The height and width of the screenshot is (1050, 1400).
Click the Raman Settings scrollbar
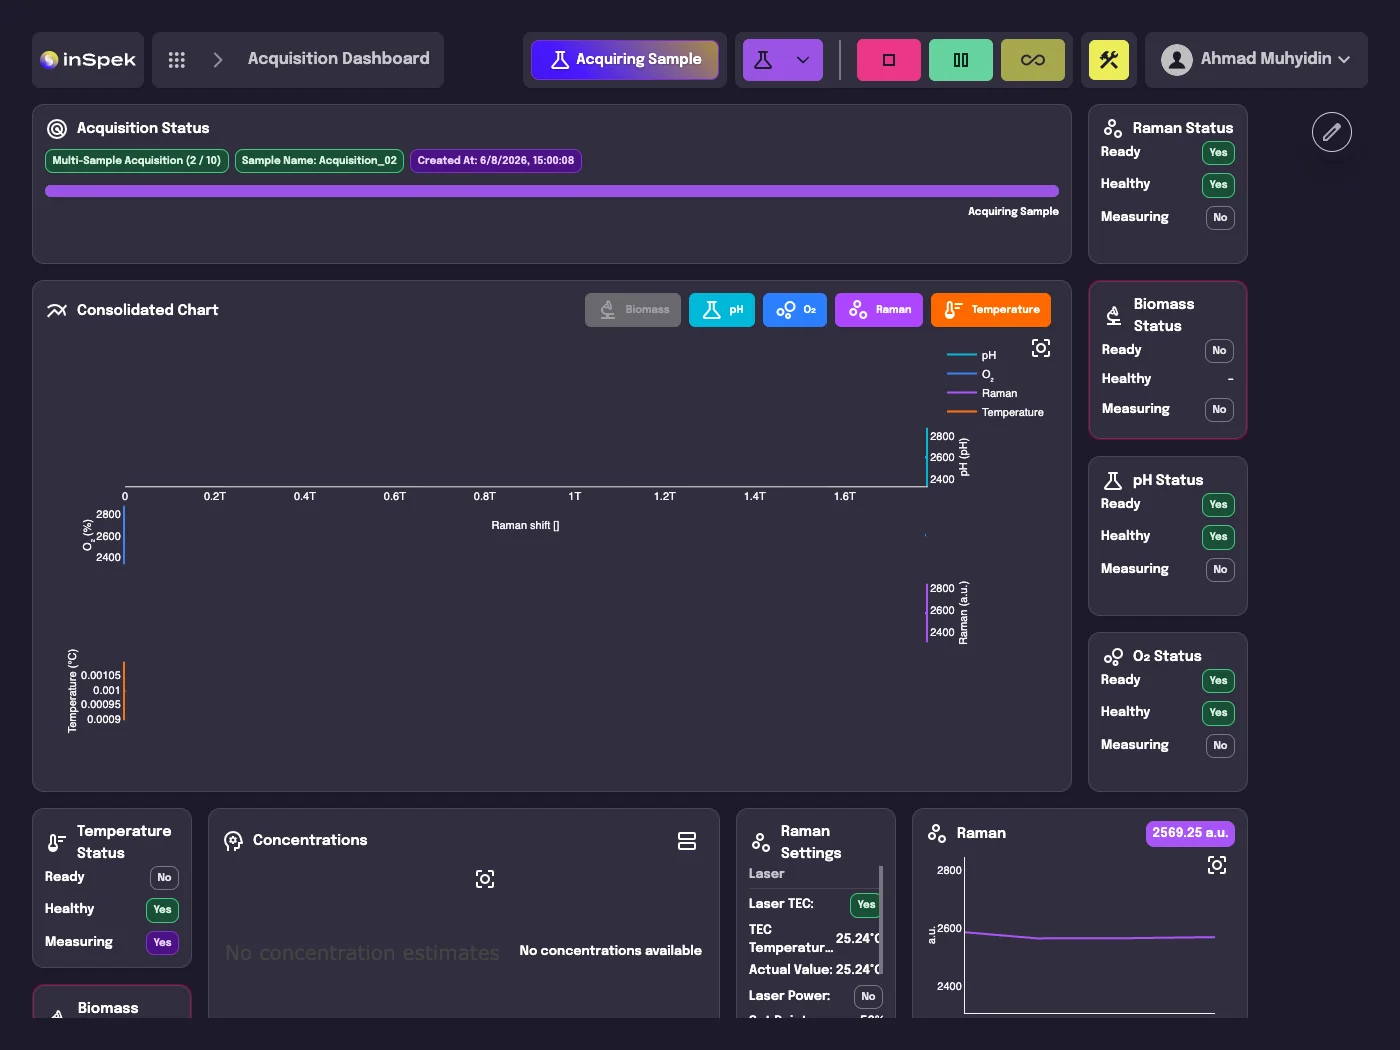pos(881,920)
